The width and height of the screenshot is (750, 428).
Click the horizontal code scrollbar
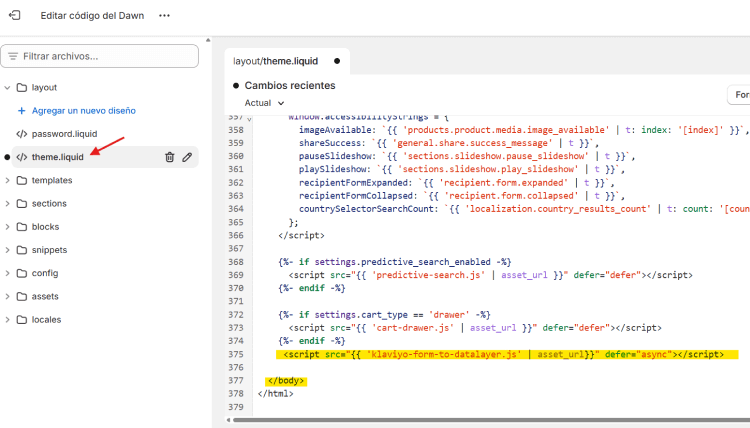click(x=491, y=420)
